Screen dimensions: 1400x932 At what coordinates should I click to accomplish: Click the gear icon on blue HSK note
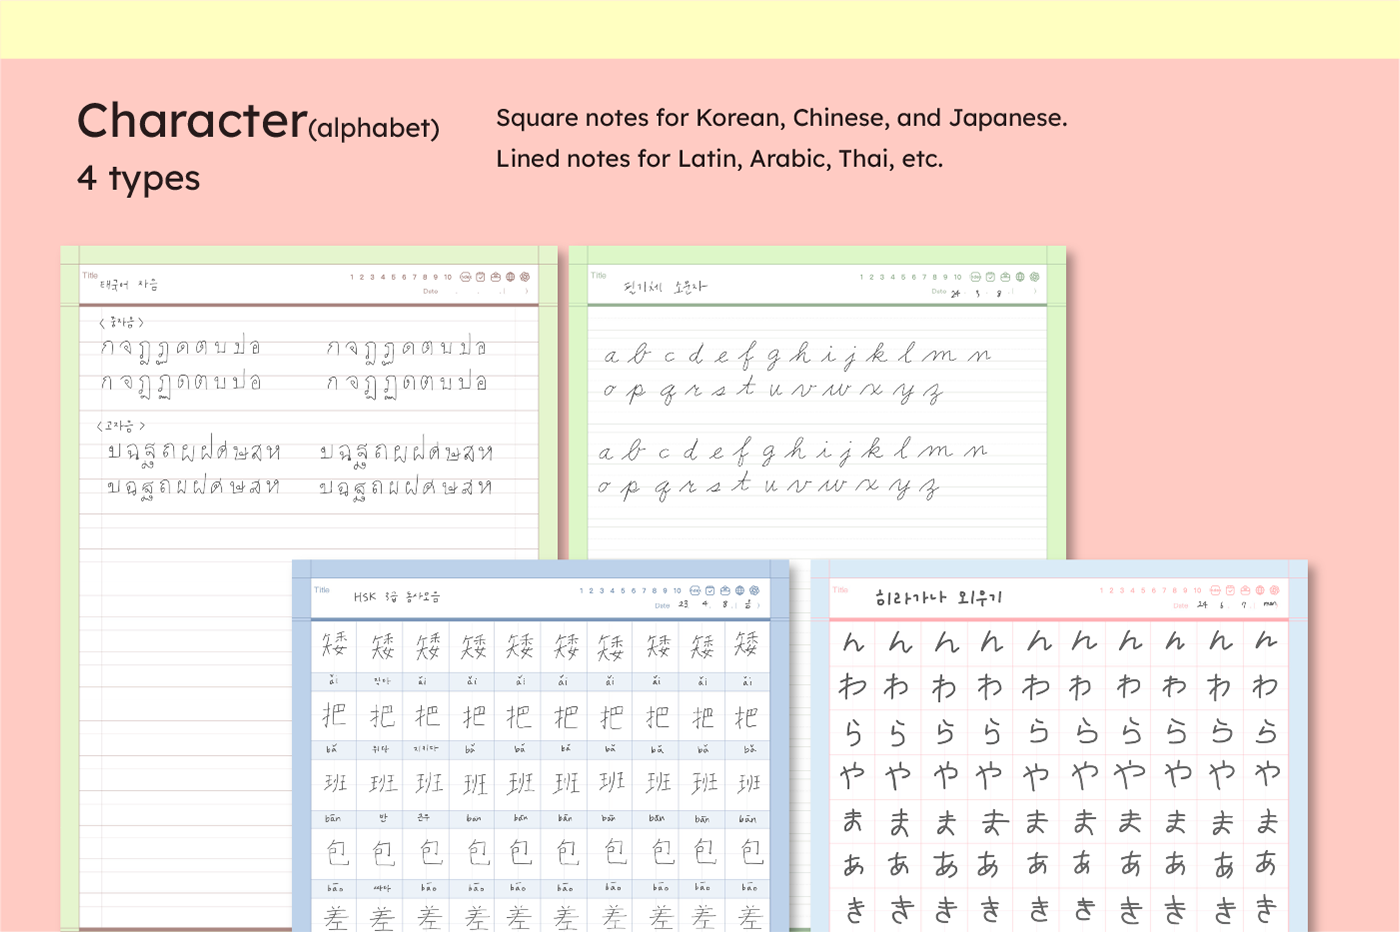[754, 591]
